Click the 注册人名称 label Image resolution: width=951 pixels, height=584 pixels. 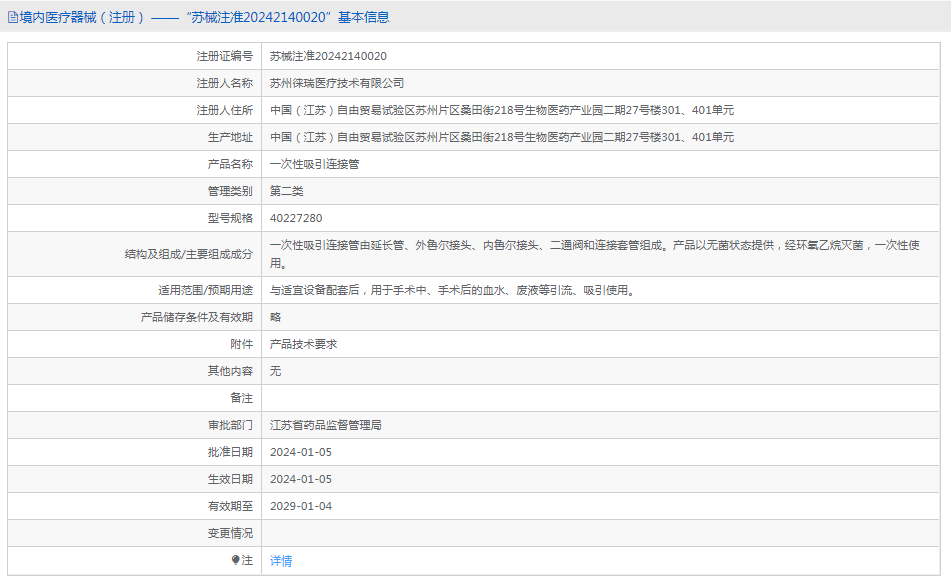coord(224,83)
